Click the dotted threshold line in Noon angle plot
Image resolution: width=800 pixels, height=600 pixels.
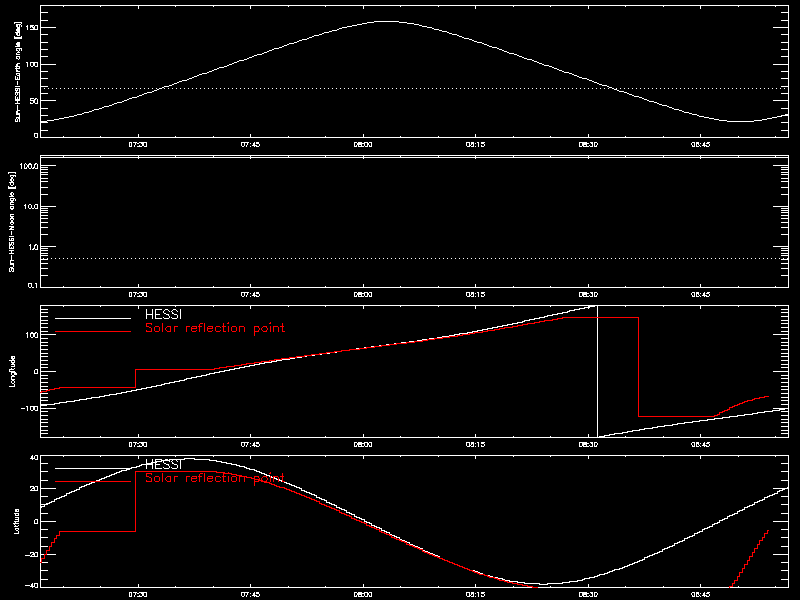[414, 259]
